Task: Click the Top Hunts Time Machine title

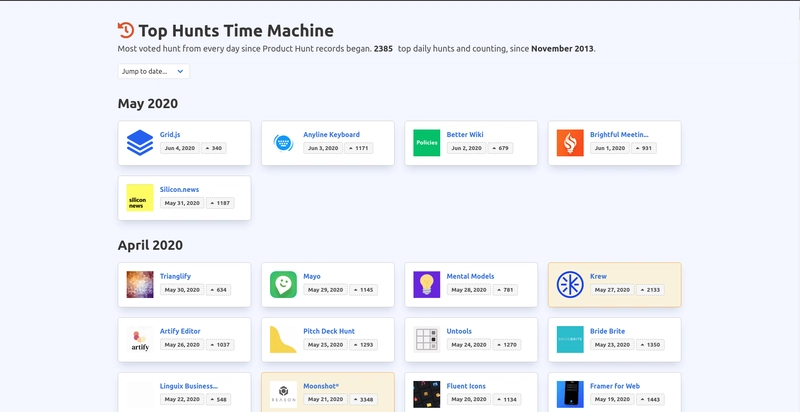Action: click(236, 31)
